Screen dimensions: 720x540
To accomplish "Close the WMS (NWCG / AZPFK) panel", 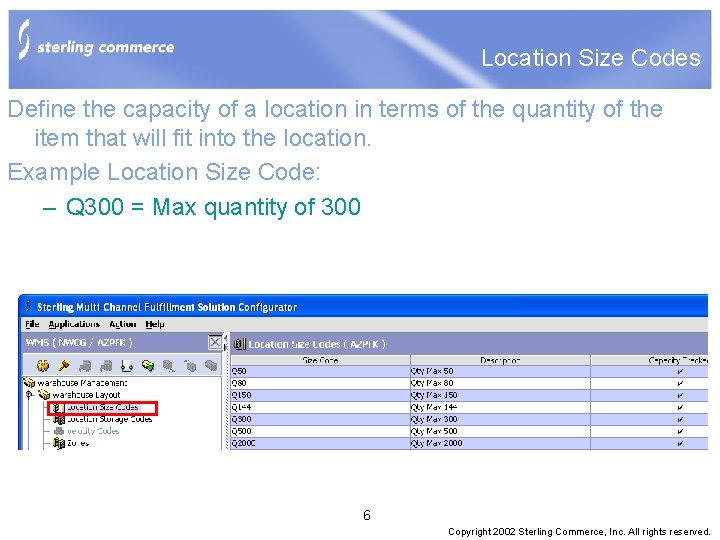I will coord(215,342).
